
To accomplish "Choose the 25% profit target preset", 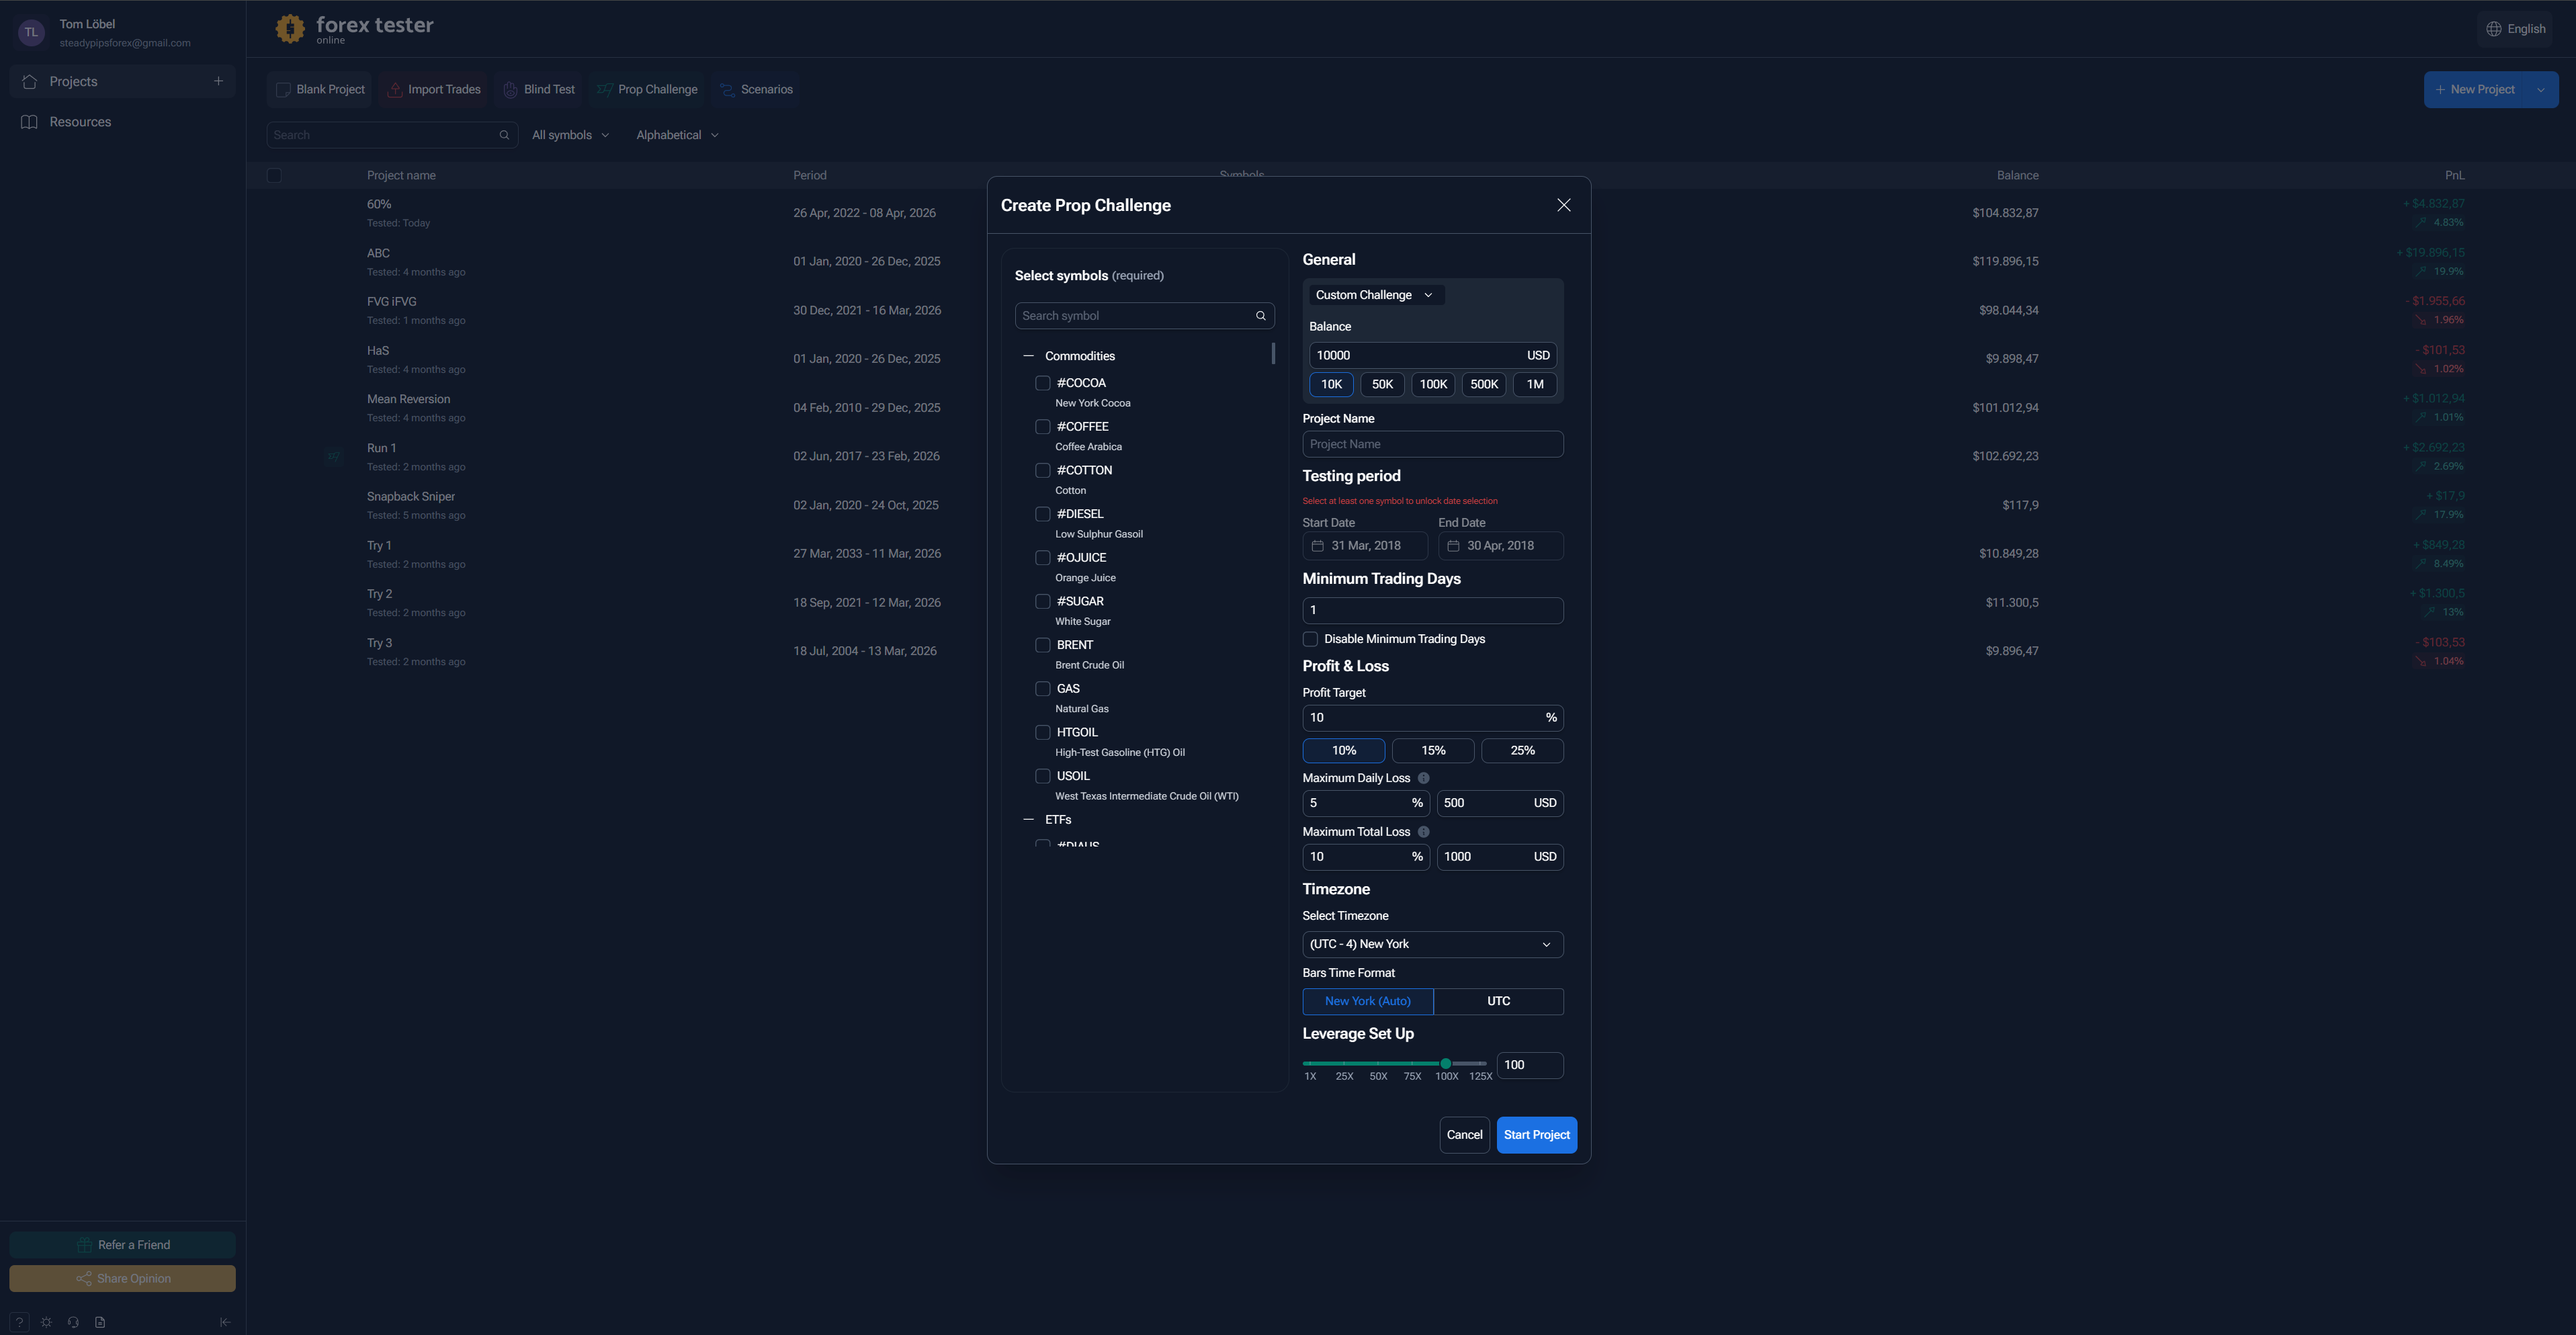I will [x=1522, y=751].
